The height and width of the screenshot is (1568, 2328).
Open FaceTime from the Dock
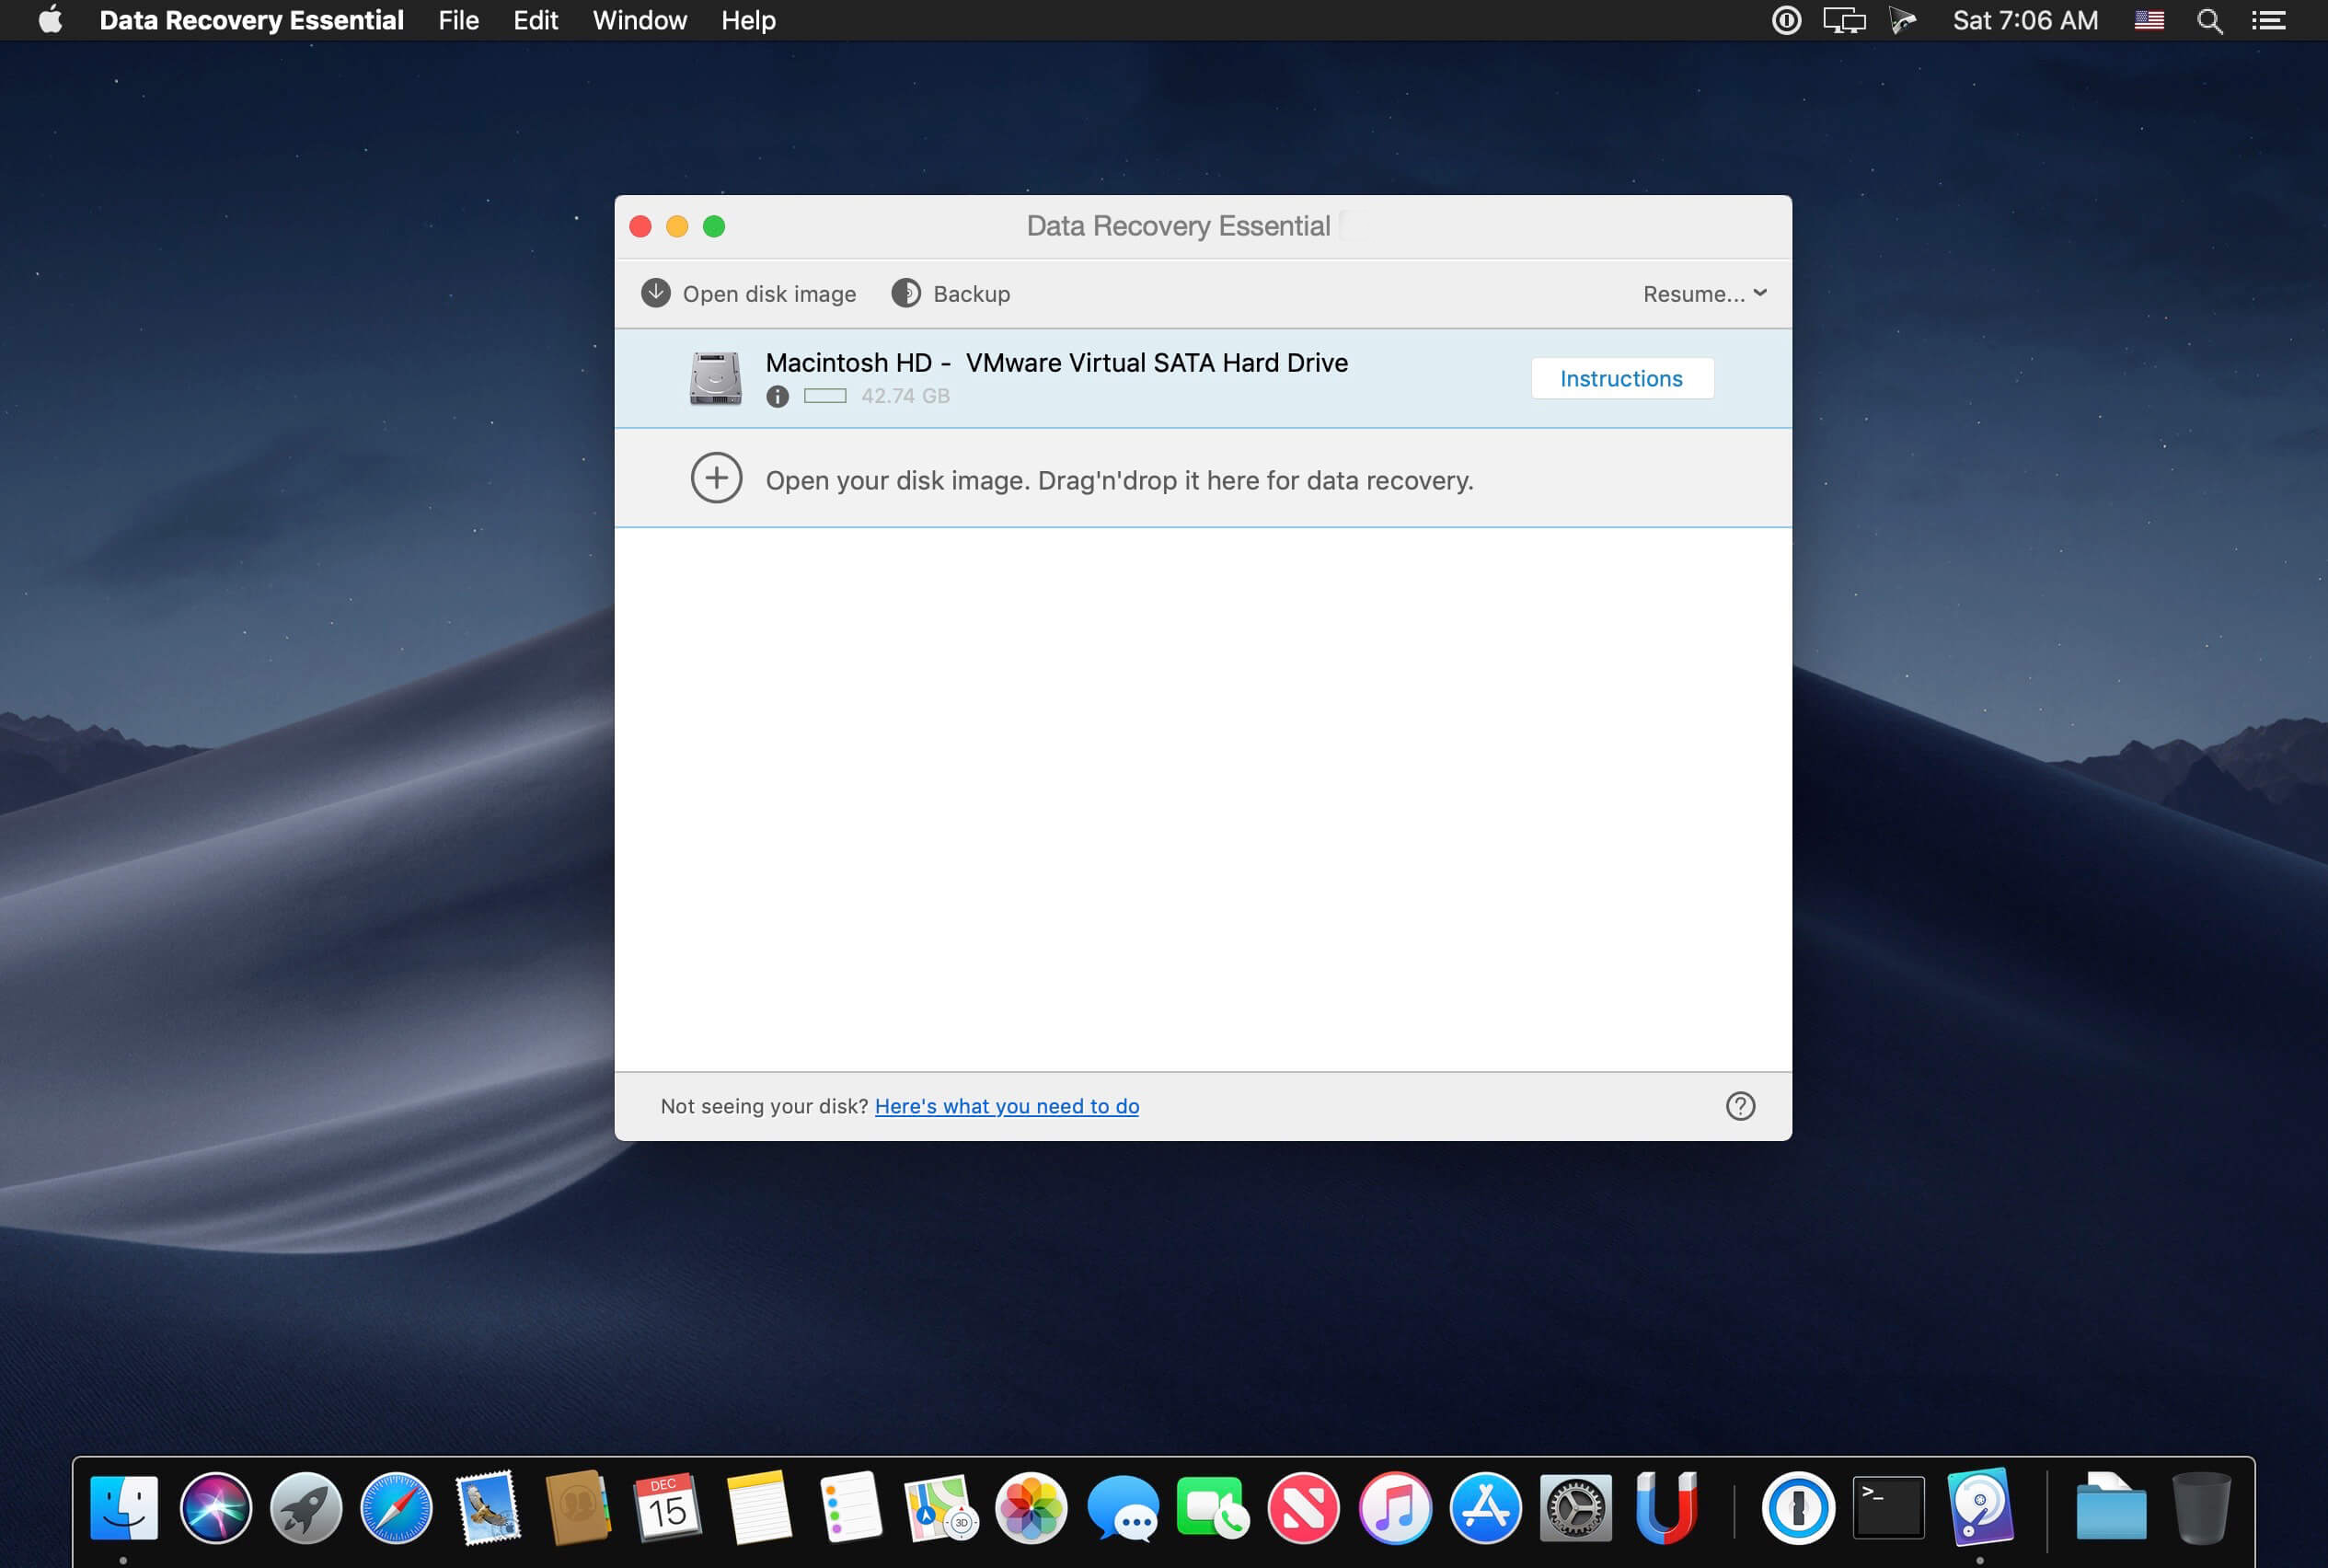1213,1507
